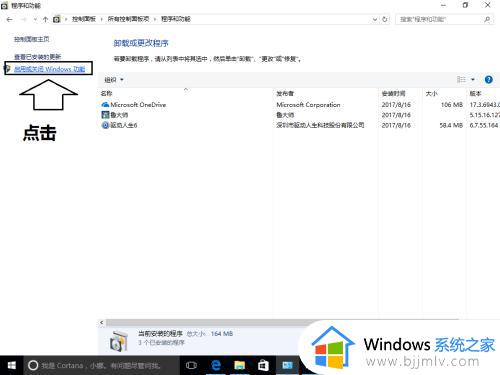Click the Windows Start button
This screenshot has height=375, width=500.
11,366
